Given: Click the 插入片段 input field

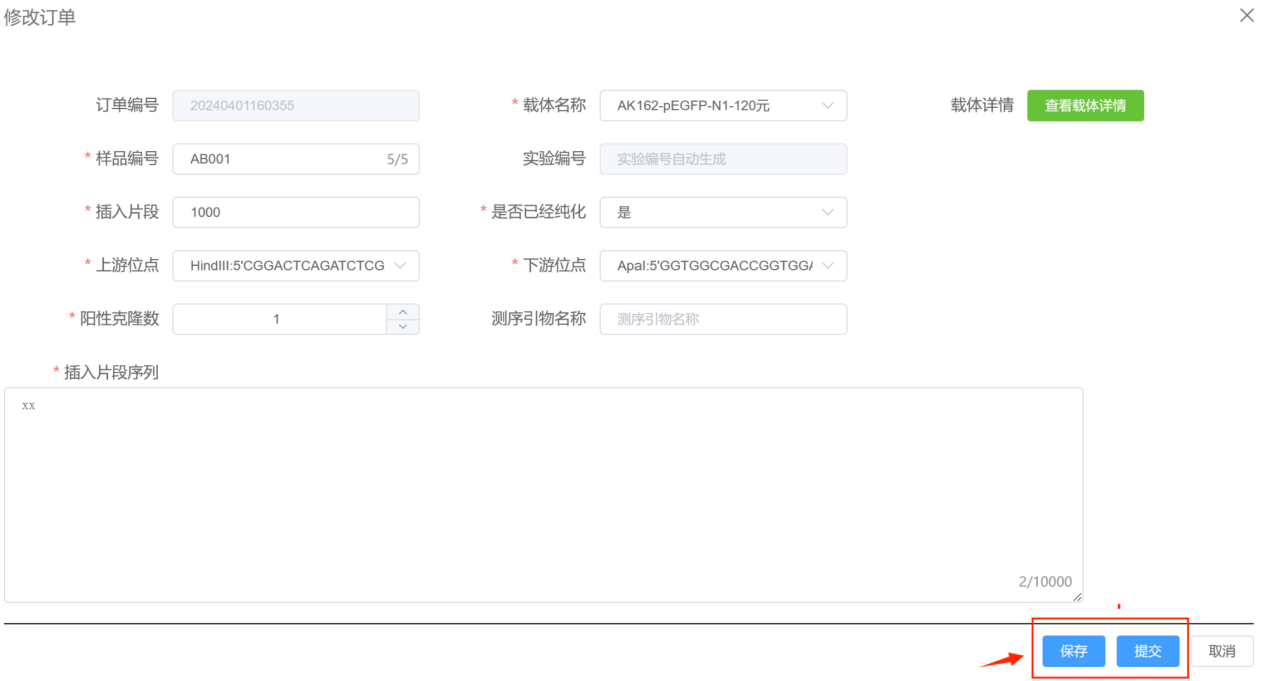Looking at the screenshot, I should tap(295, 212).
